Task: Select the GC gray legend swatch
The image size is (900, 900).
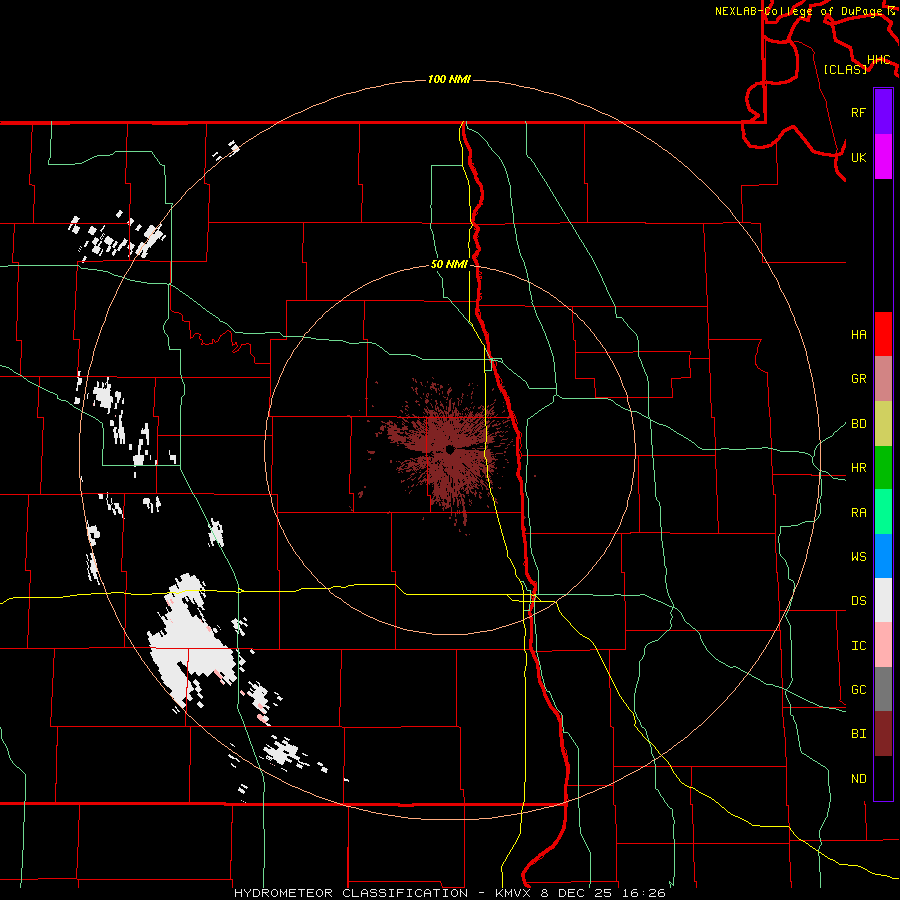Action: 883,689
